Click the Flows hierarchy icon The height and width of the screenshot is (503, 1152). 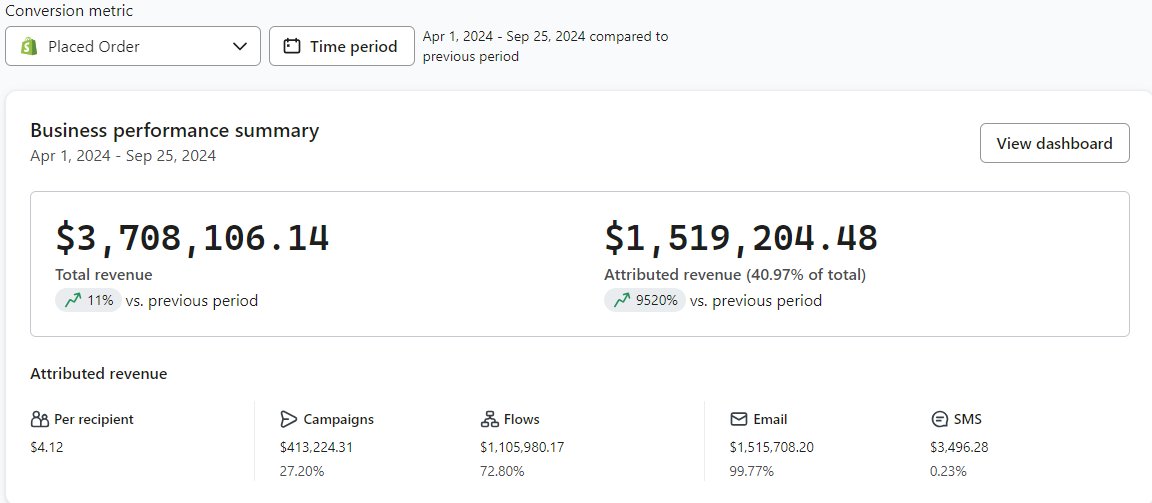click(x=489, y=419)
